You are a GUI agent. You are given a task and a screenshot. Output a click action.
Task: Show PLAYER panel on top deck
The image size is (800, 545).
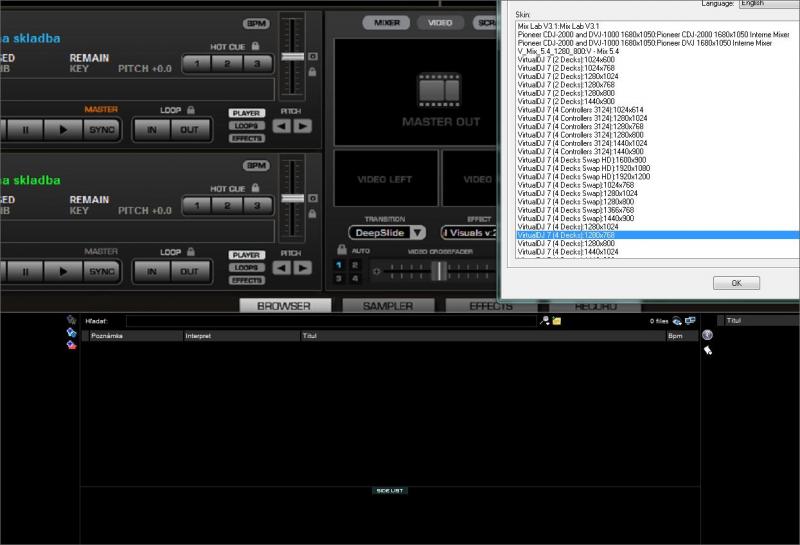[246, 113]
